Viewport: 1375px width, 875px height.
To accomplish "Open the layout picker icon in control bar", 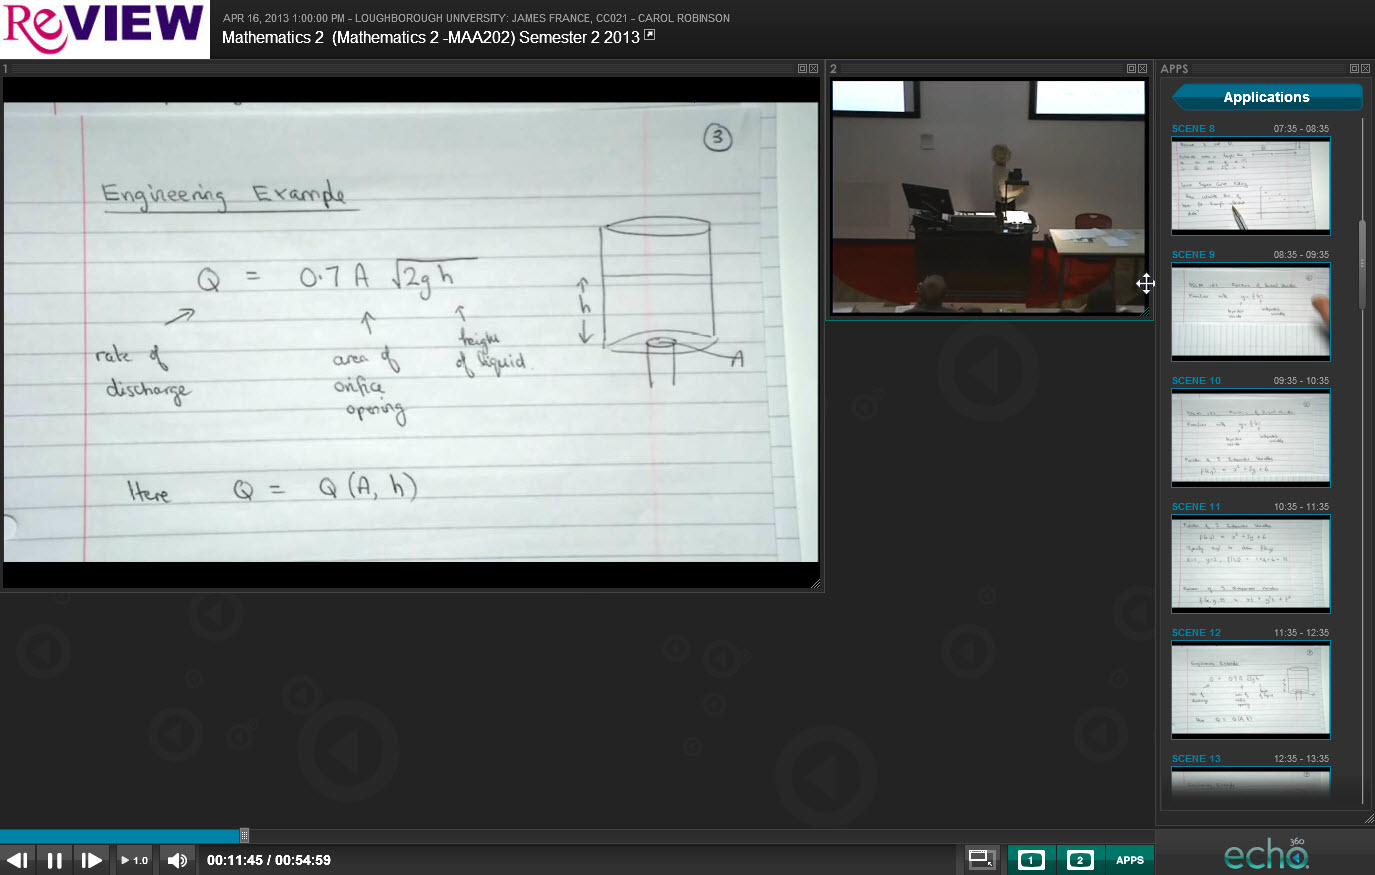I will pyautogui.click(x=981, y=859).
